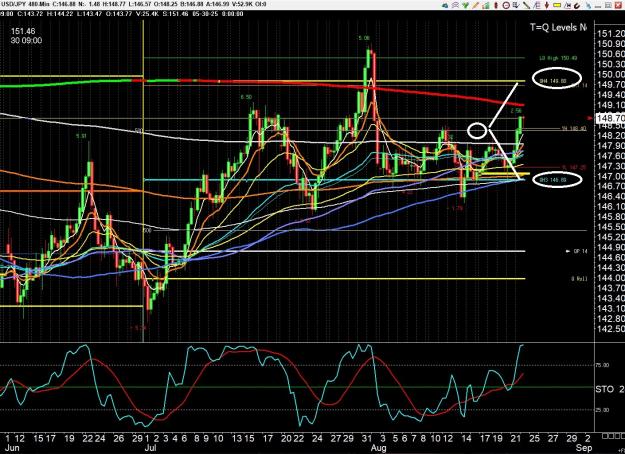
Task: Click the 25.00 stochastic level label
Action: click(x=602, y=410)
